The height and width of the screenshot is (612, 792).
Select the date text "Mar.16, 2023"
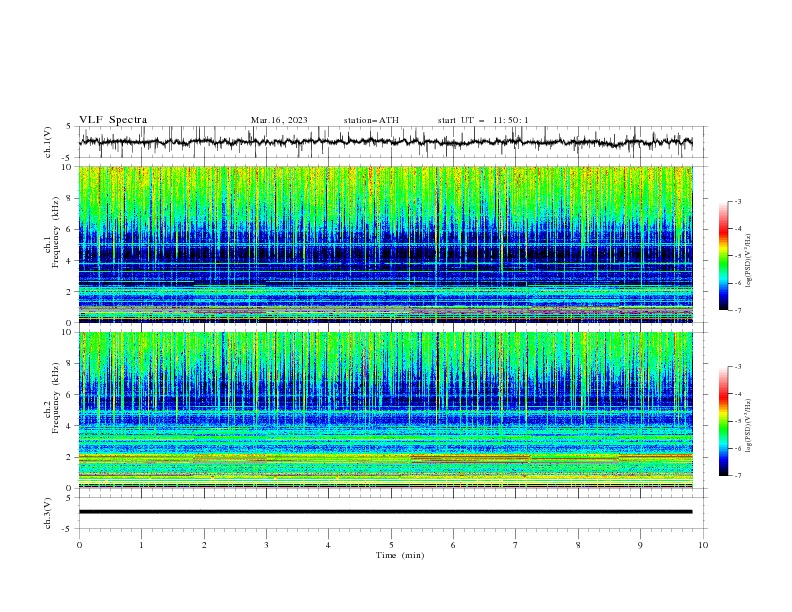coord(279,120)
